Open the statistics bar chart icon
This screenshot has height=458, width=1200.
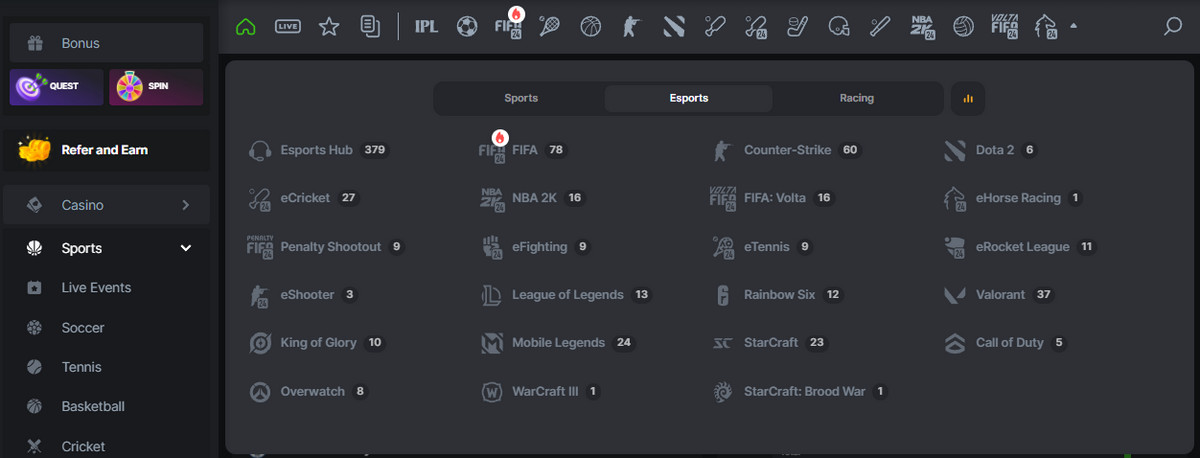[967, 98]
